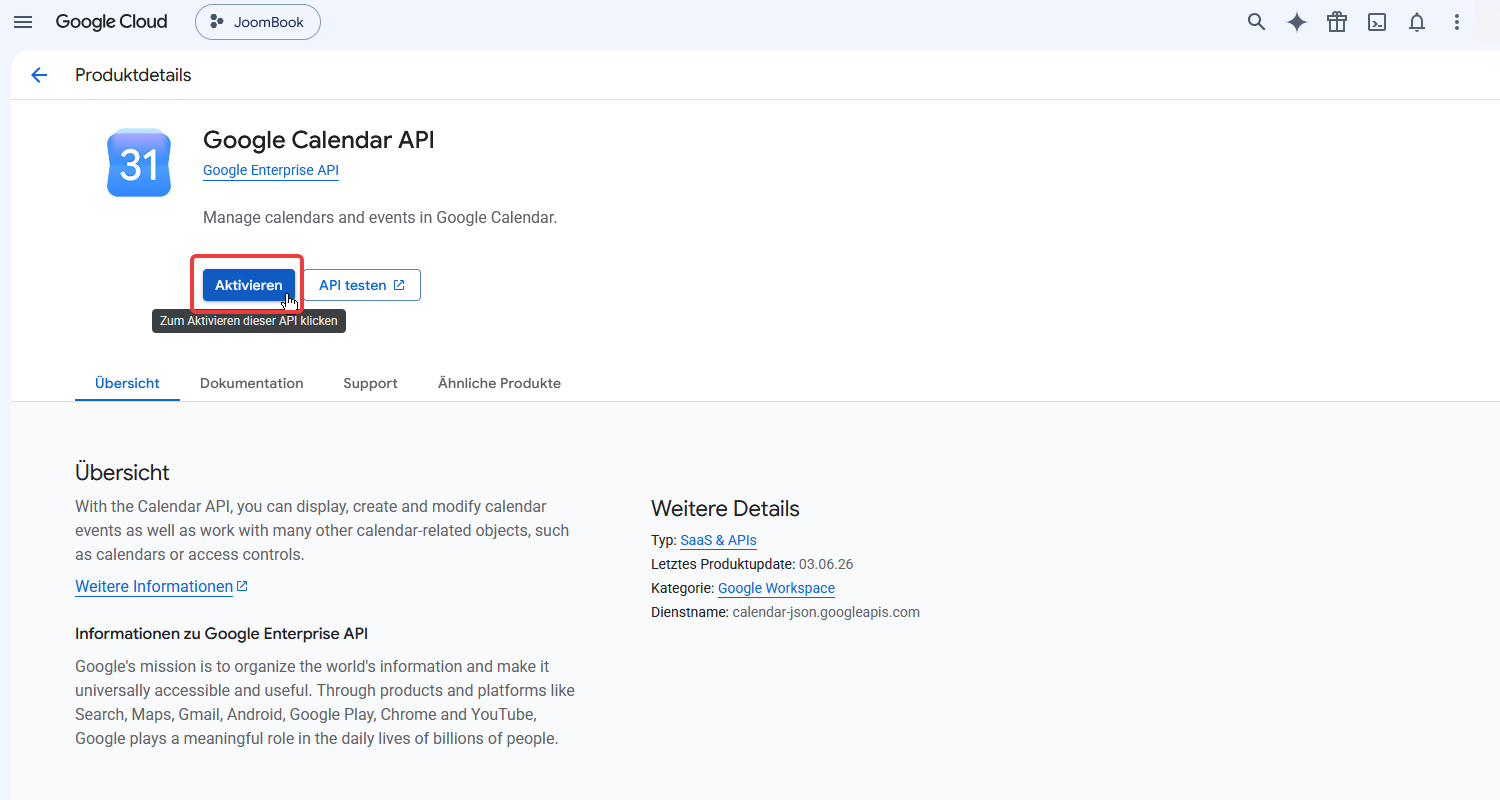Click 'Manage calendars and events' description

point(380,217)
